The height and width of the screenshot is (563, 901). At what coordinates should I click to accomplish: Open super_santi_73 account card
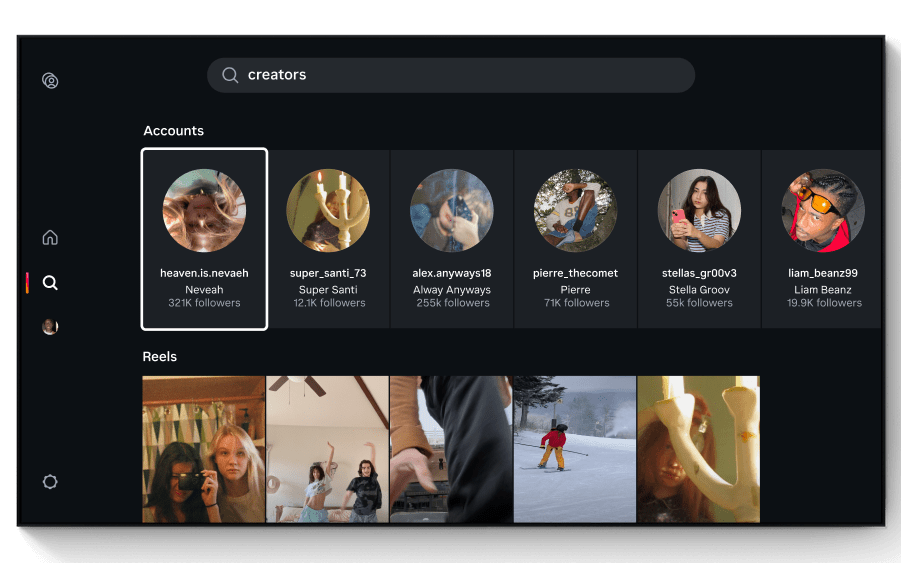(328, 239)
